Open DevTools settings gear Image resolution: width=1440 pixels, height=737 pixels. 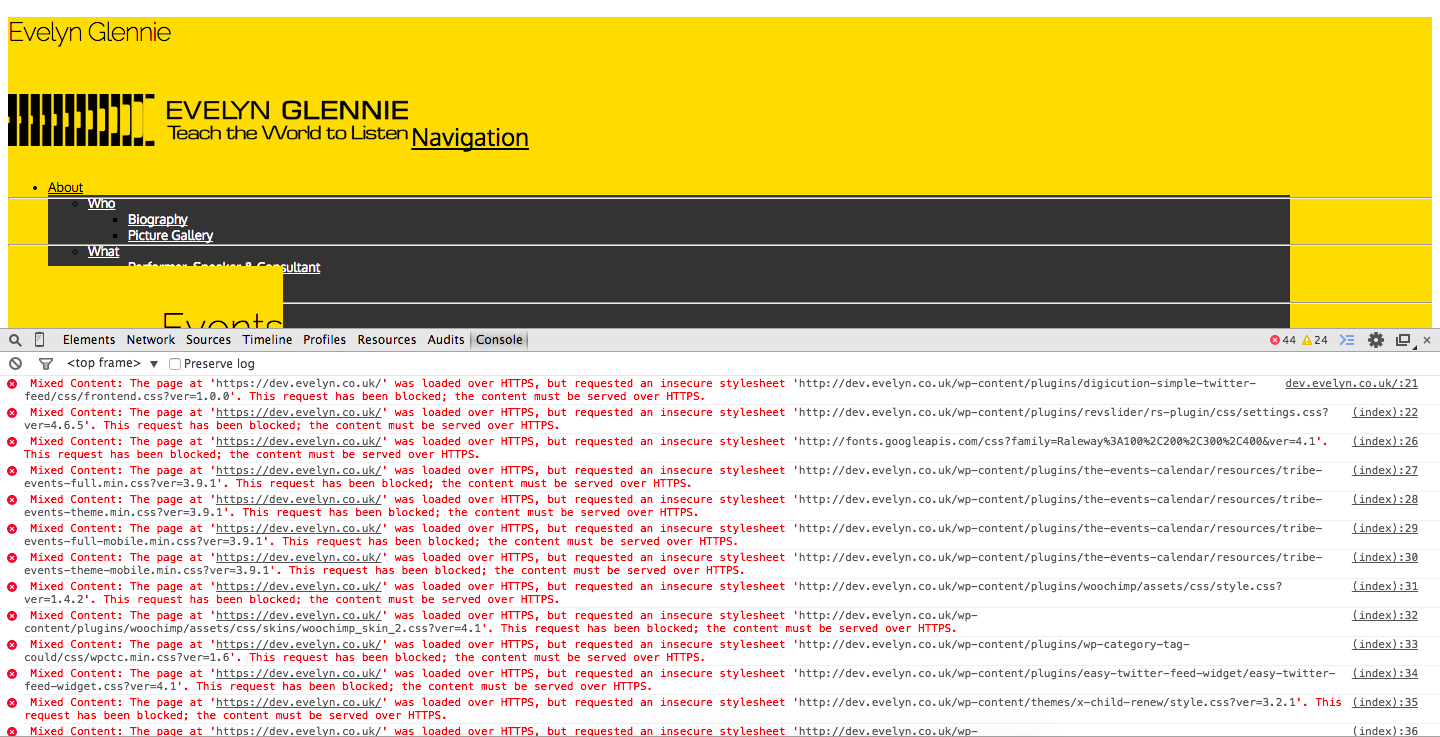[1376, 340]
